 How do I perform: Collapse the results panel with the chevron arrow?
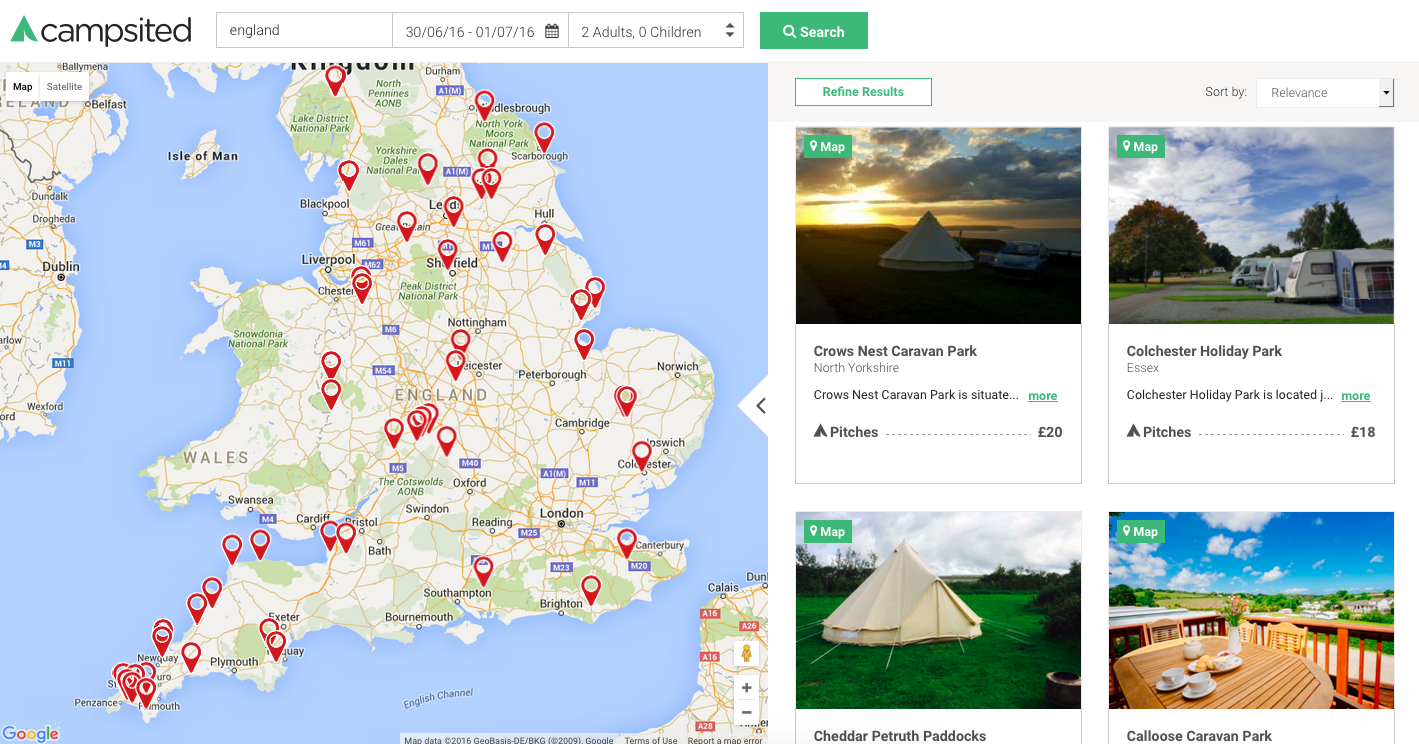pos(760,406)
